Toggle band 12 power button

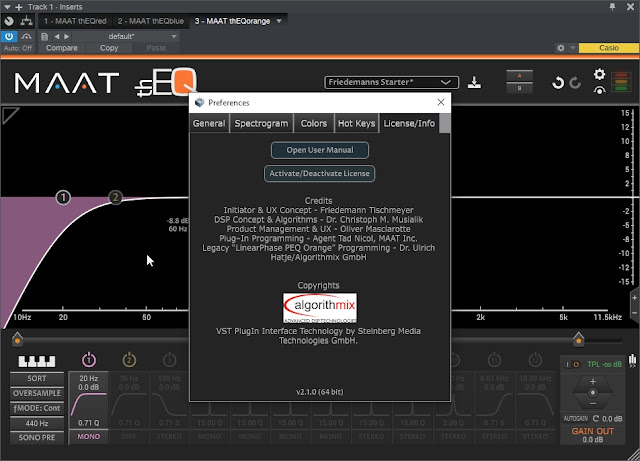tap(535, 360)
